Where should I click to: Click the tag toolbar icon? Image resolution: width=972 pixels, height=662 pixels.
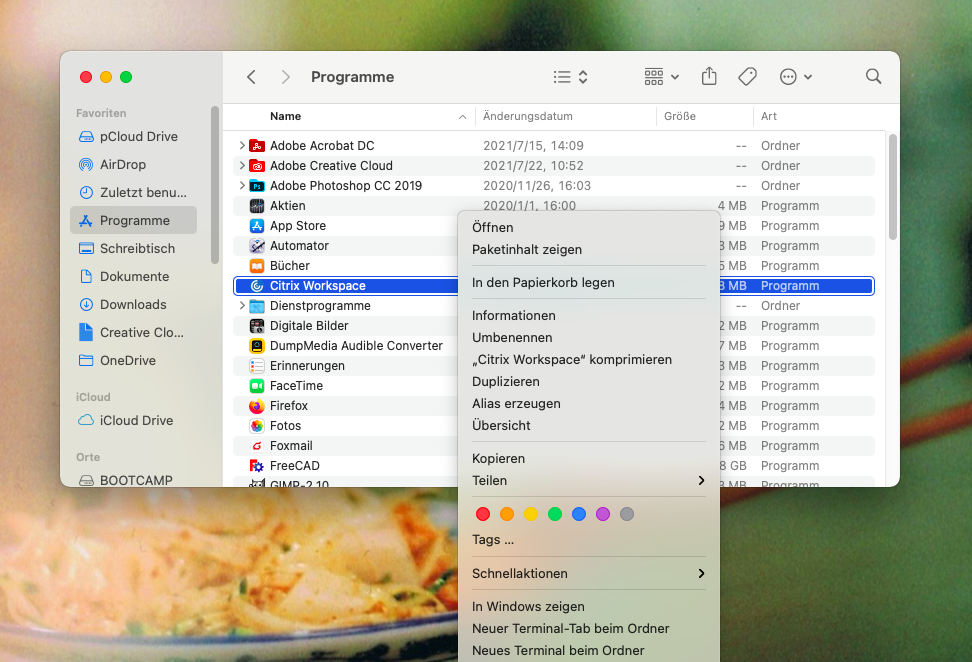(748, 76)
